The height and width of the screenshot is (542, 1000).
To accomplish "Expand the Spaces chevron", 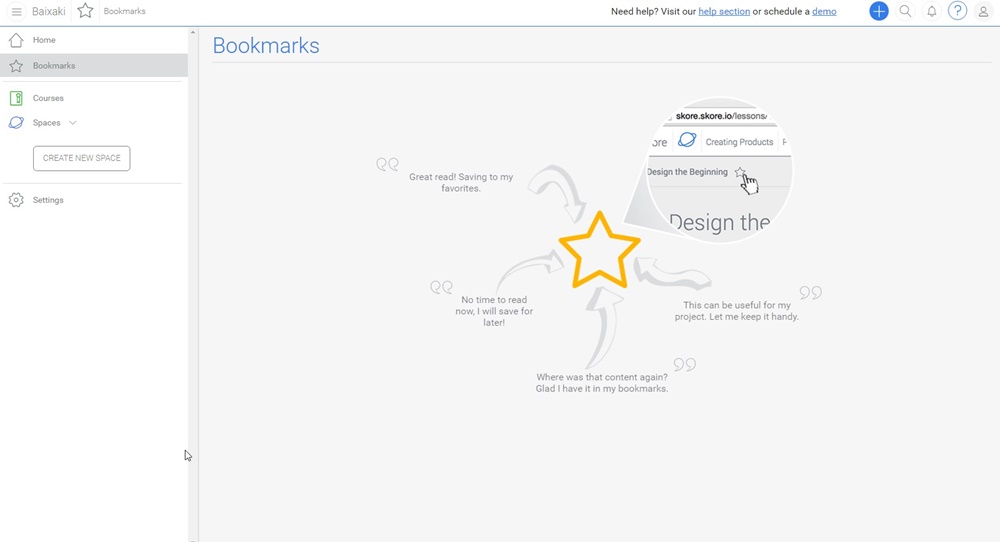I will pyautogui.click(x=72, y=123).
